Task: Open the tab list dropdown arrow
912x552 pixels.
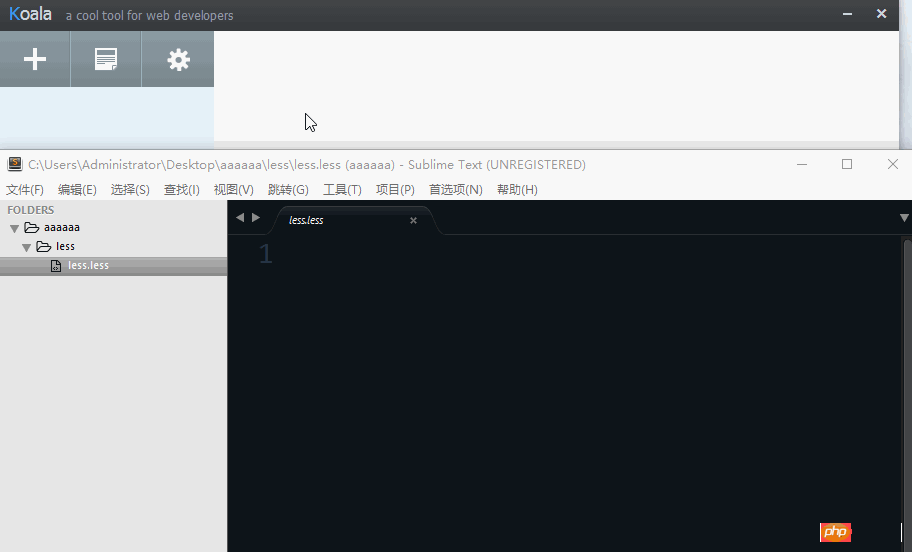Action: click(x=904, y=218)
